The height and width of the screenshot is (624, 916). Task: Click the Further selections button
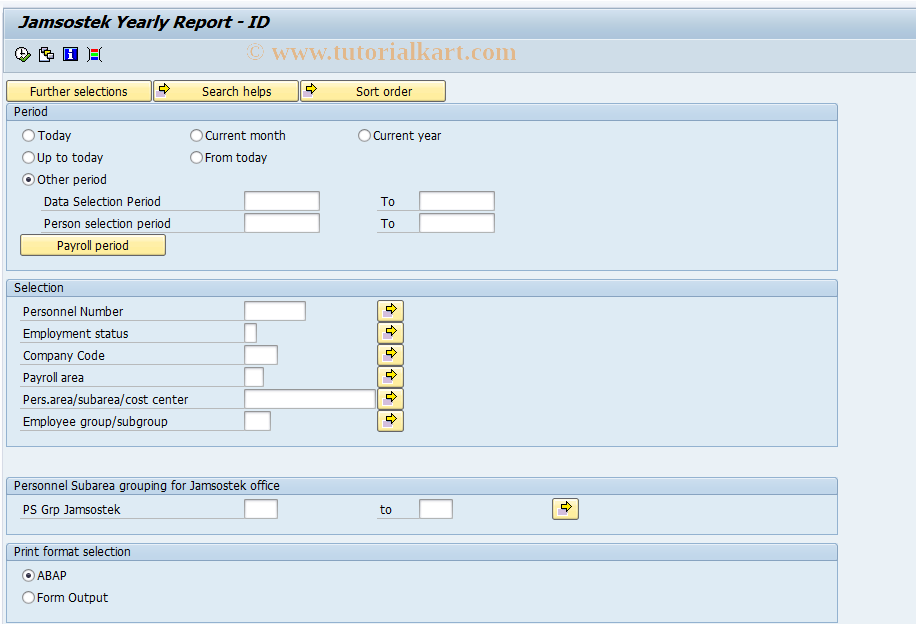pyautogui.click(x=79, y=91)
